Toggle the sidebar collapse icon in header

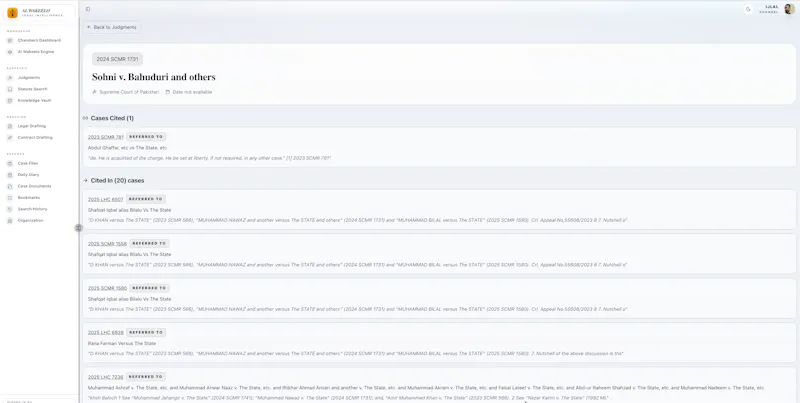click(88, 9)
